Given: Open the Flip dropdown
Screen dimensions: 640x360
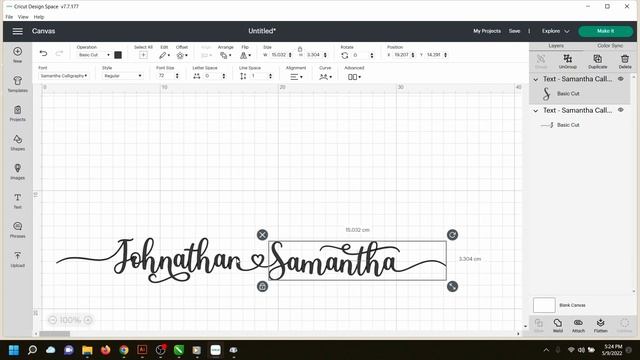Looking at the screenshot, I should (246, 55).
